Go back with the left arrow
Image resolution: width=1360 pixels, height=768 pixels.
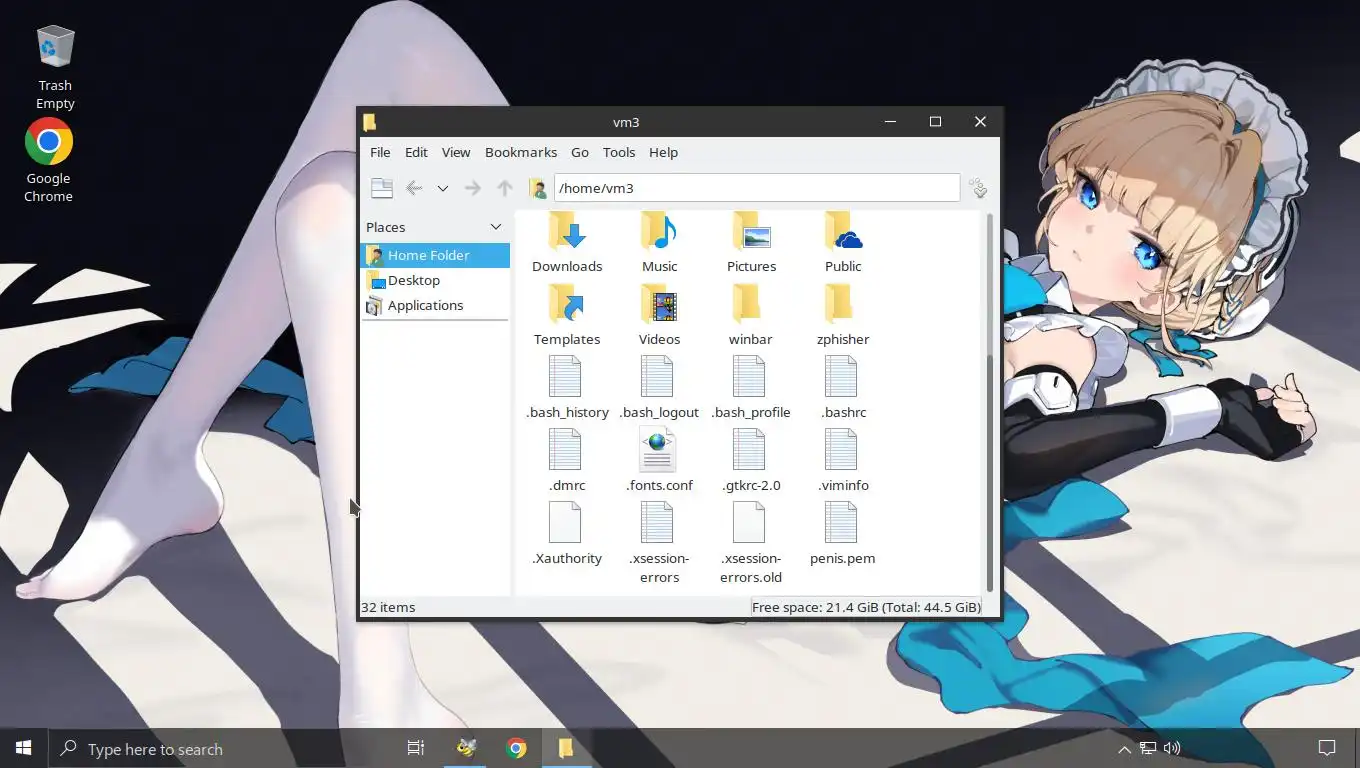coord(414,188)
